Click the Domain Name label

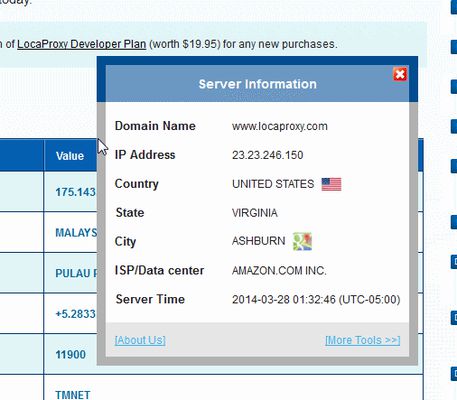(155, 126)
